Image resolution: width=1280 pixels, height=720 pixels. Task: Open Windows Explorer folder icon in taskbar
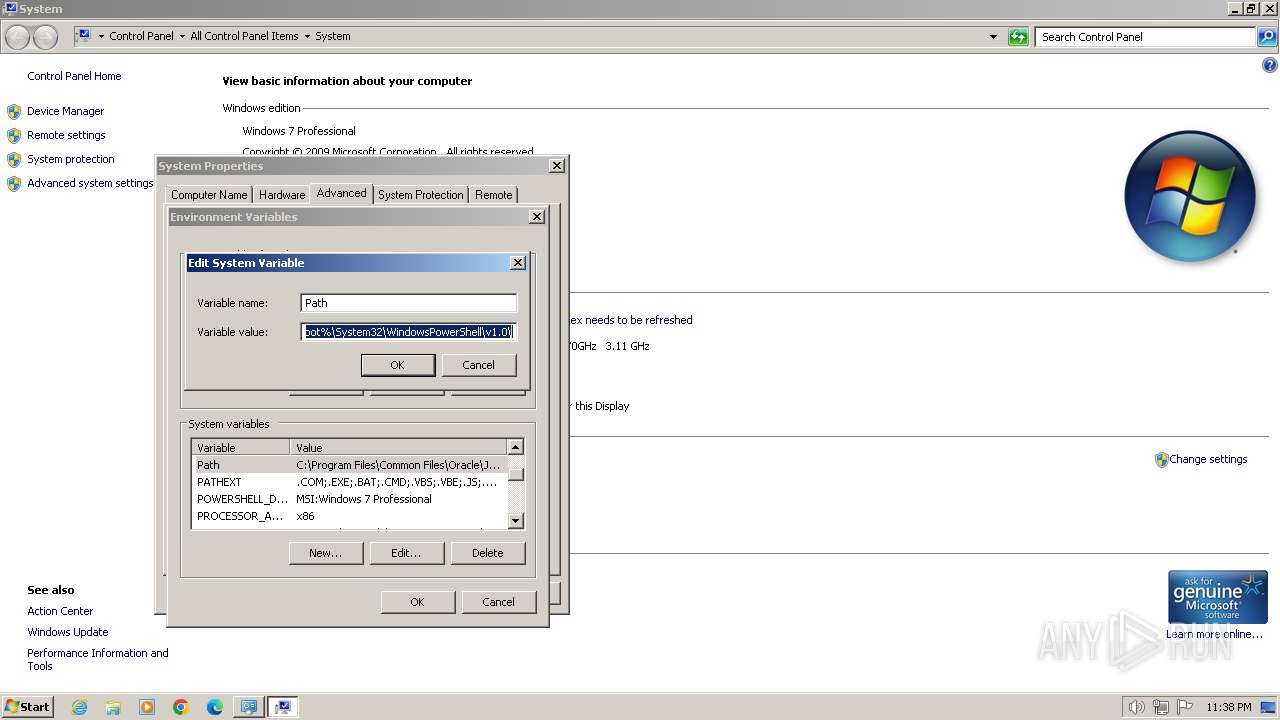pos(113,707)
